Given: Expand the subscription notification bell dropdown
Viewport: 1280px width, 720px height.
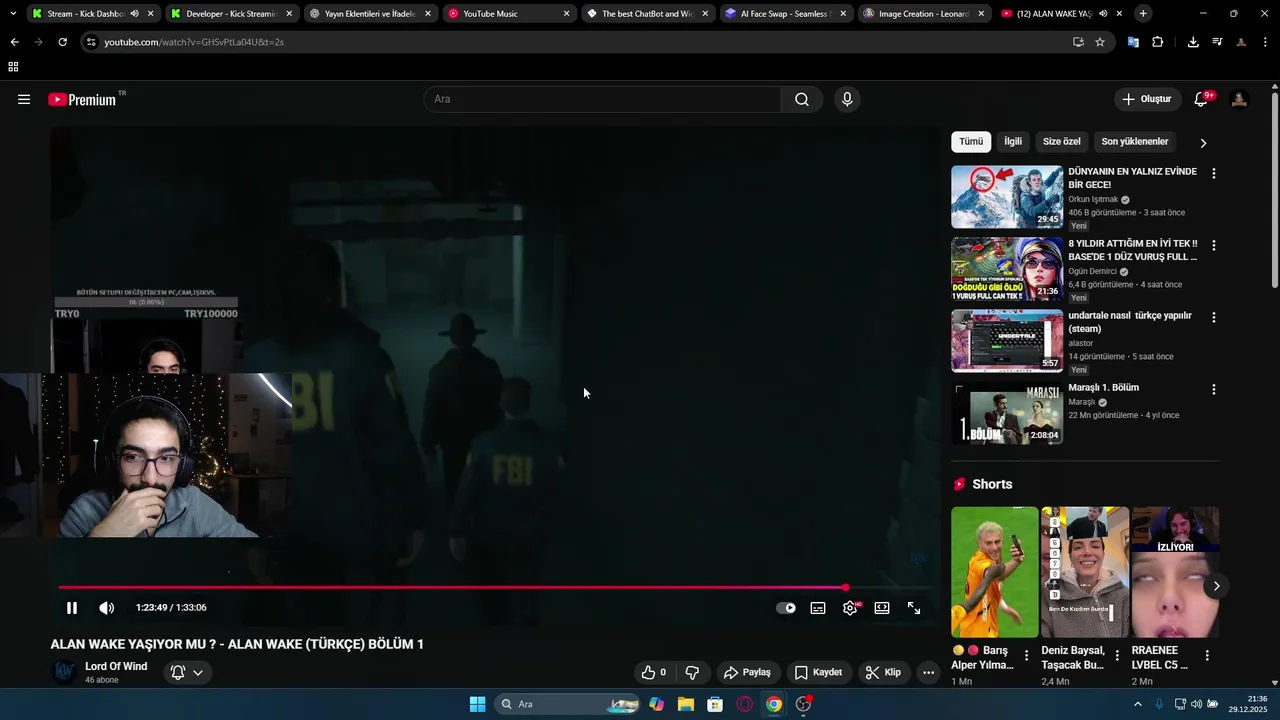Looking at the screenshot, I should [x=187, y=672].
